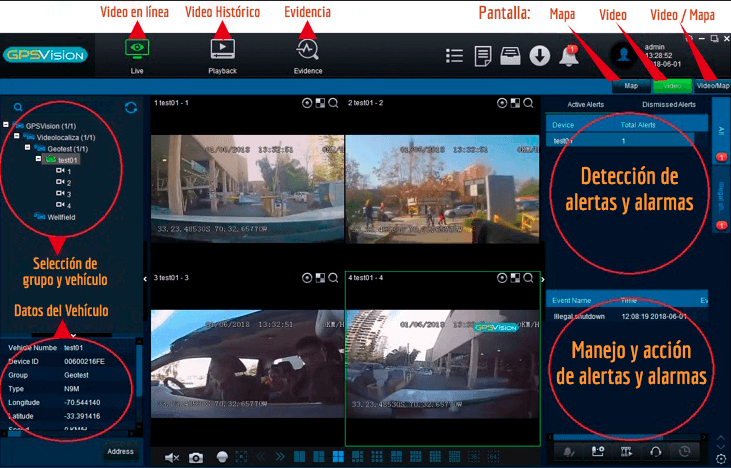Switch screen to green Video mode
Image resolution: width=731 pixels, height=468 pixels.
[x=672, y=86]
